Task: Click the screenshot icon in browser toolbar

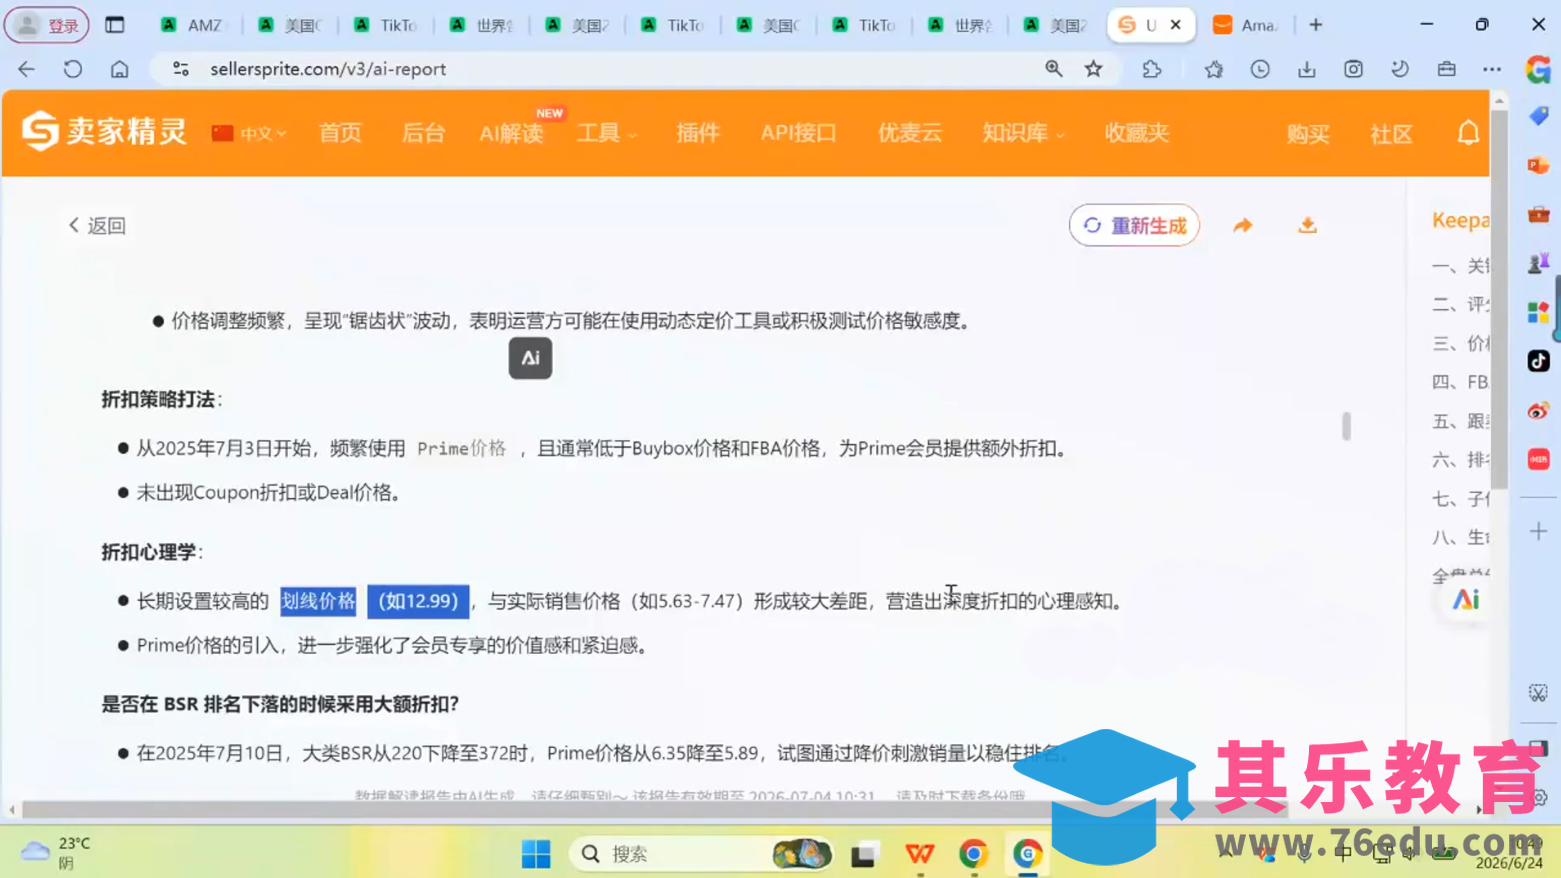Action: click(1353, 69)
